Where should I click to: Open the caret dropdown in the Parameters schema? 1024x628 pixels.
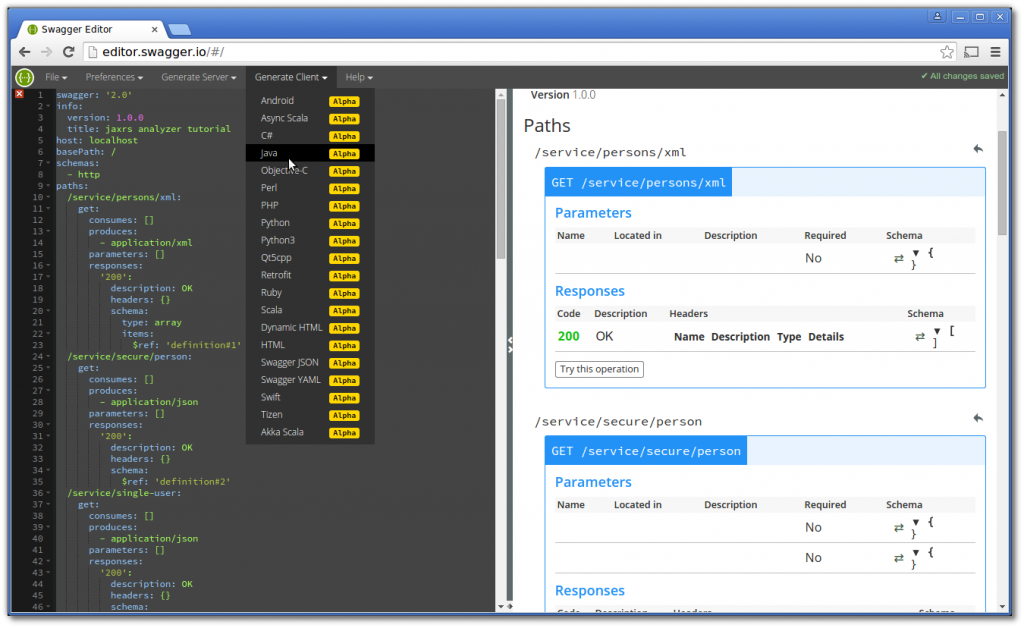(916, 254)
